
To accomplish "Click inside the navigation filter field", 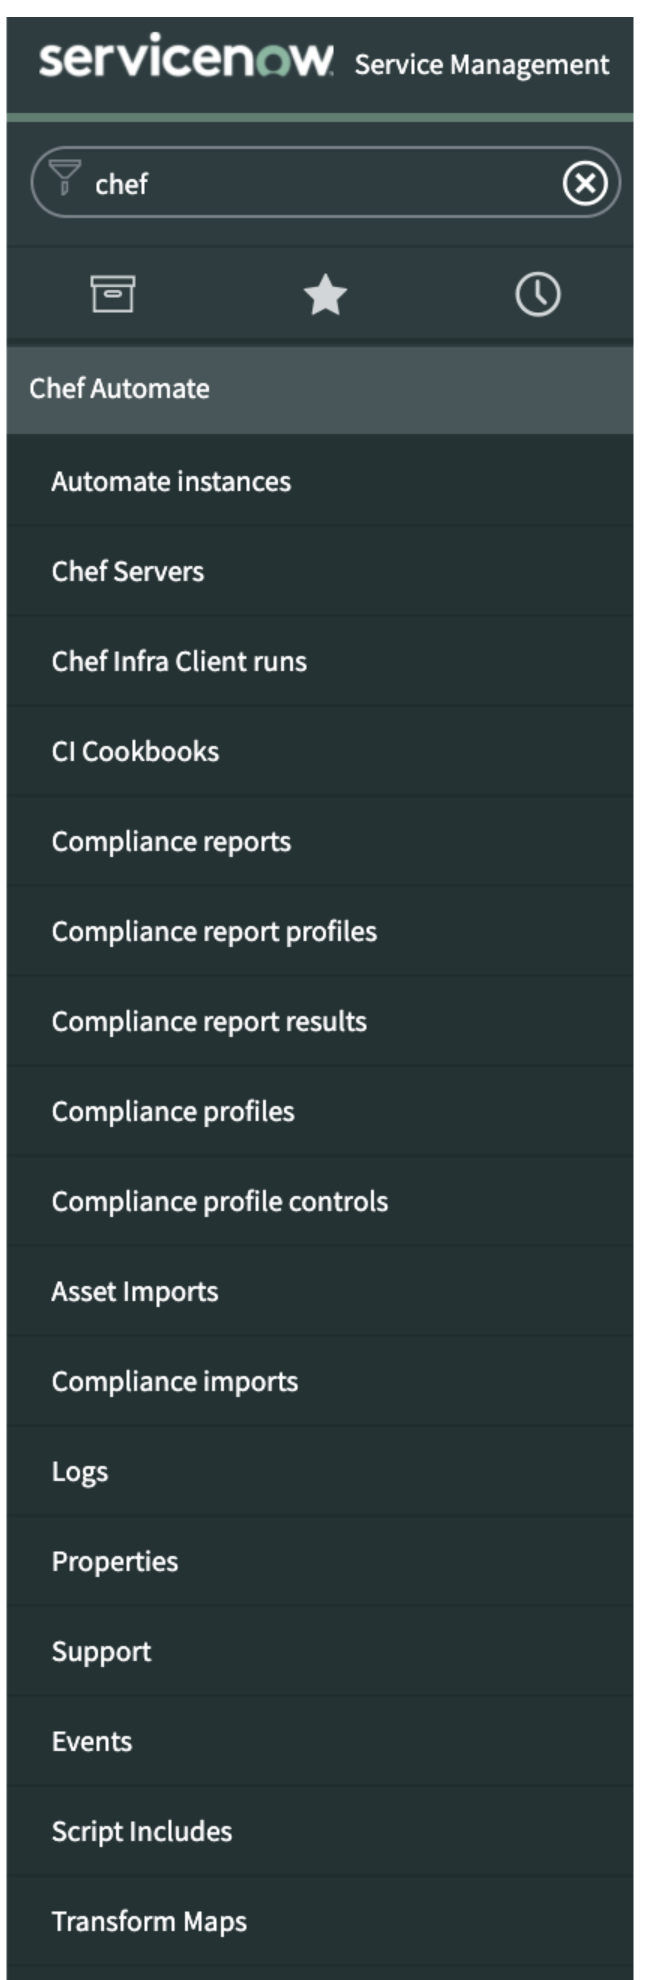I will point(300,183).
